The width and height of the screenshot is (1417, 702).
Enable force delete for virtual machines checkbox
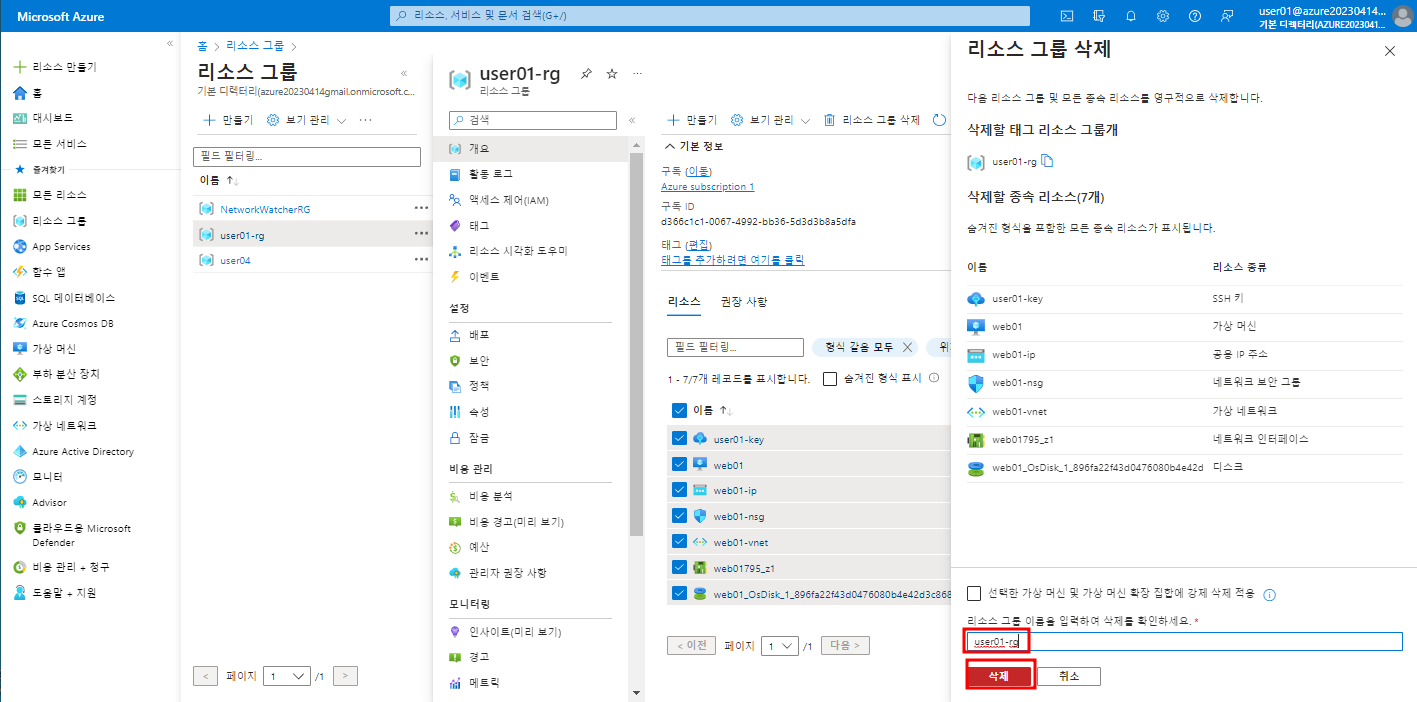975,593
